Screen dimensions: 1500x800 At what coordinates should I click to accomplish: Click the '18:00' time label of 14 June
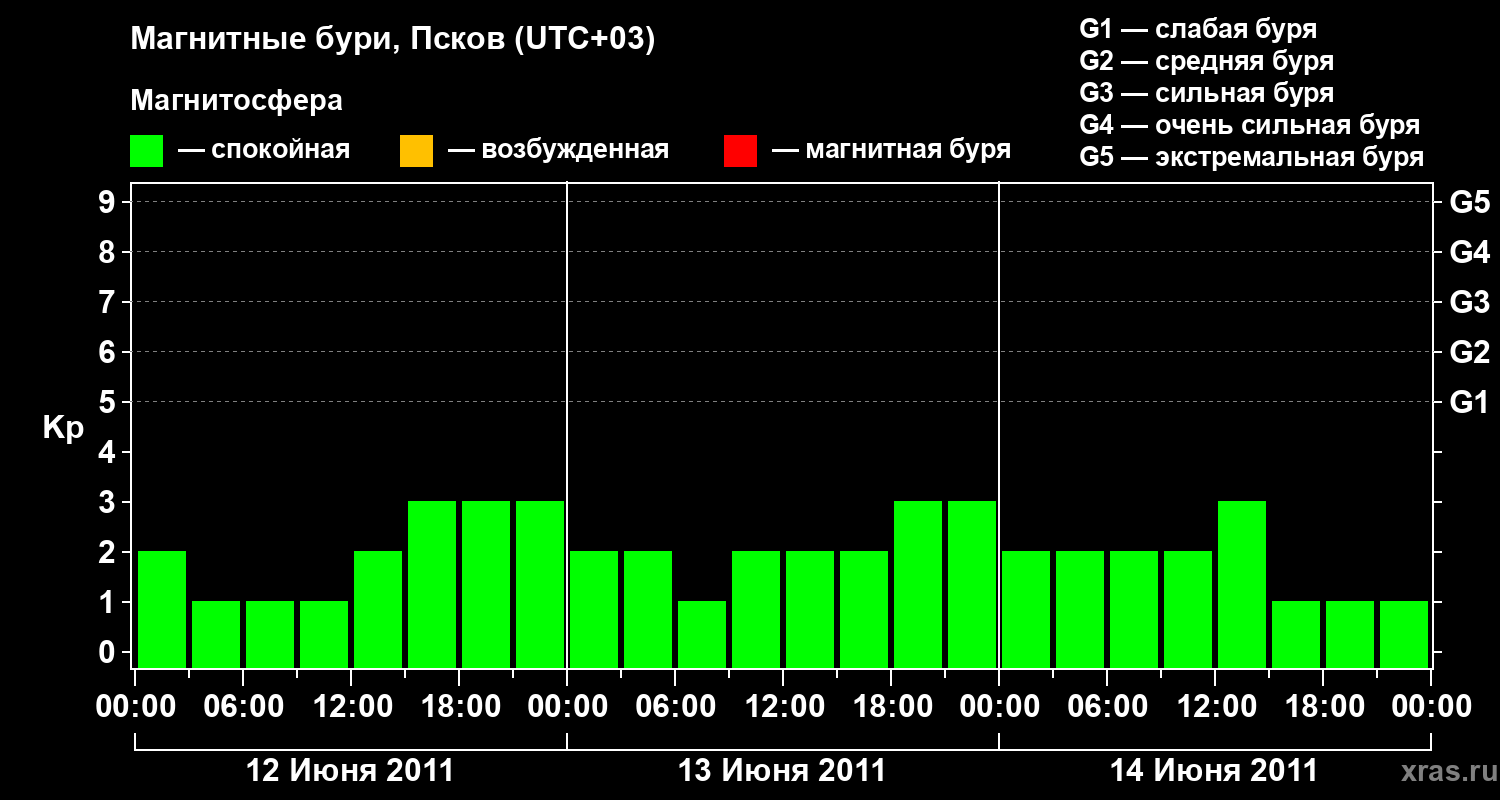(x=1323, y=707)
